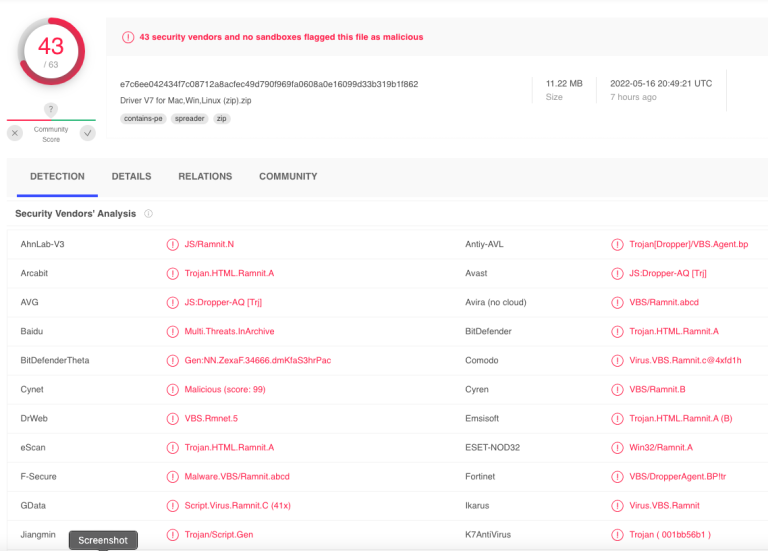Click the question mark community score badge
Image resolution: width=768 pixels, height=551 pixels.
50,109
